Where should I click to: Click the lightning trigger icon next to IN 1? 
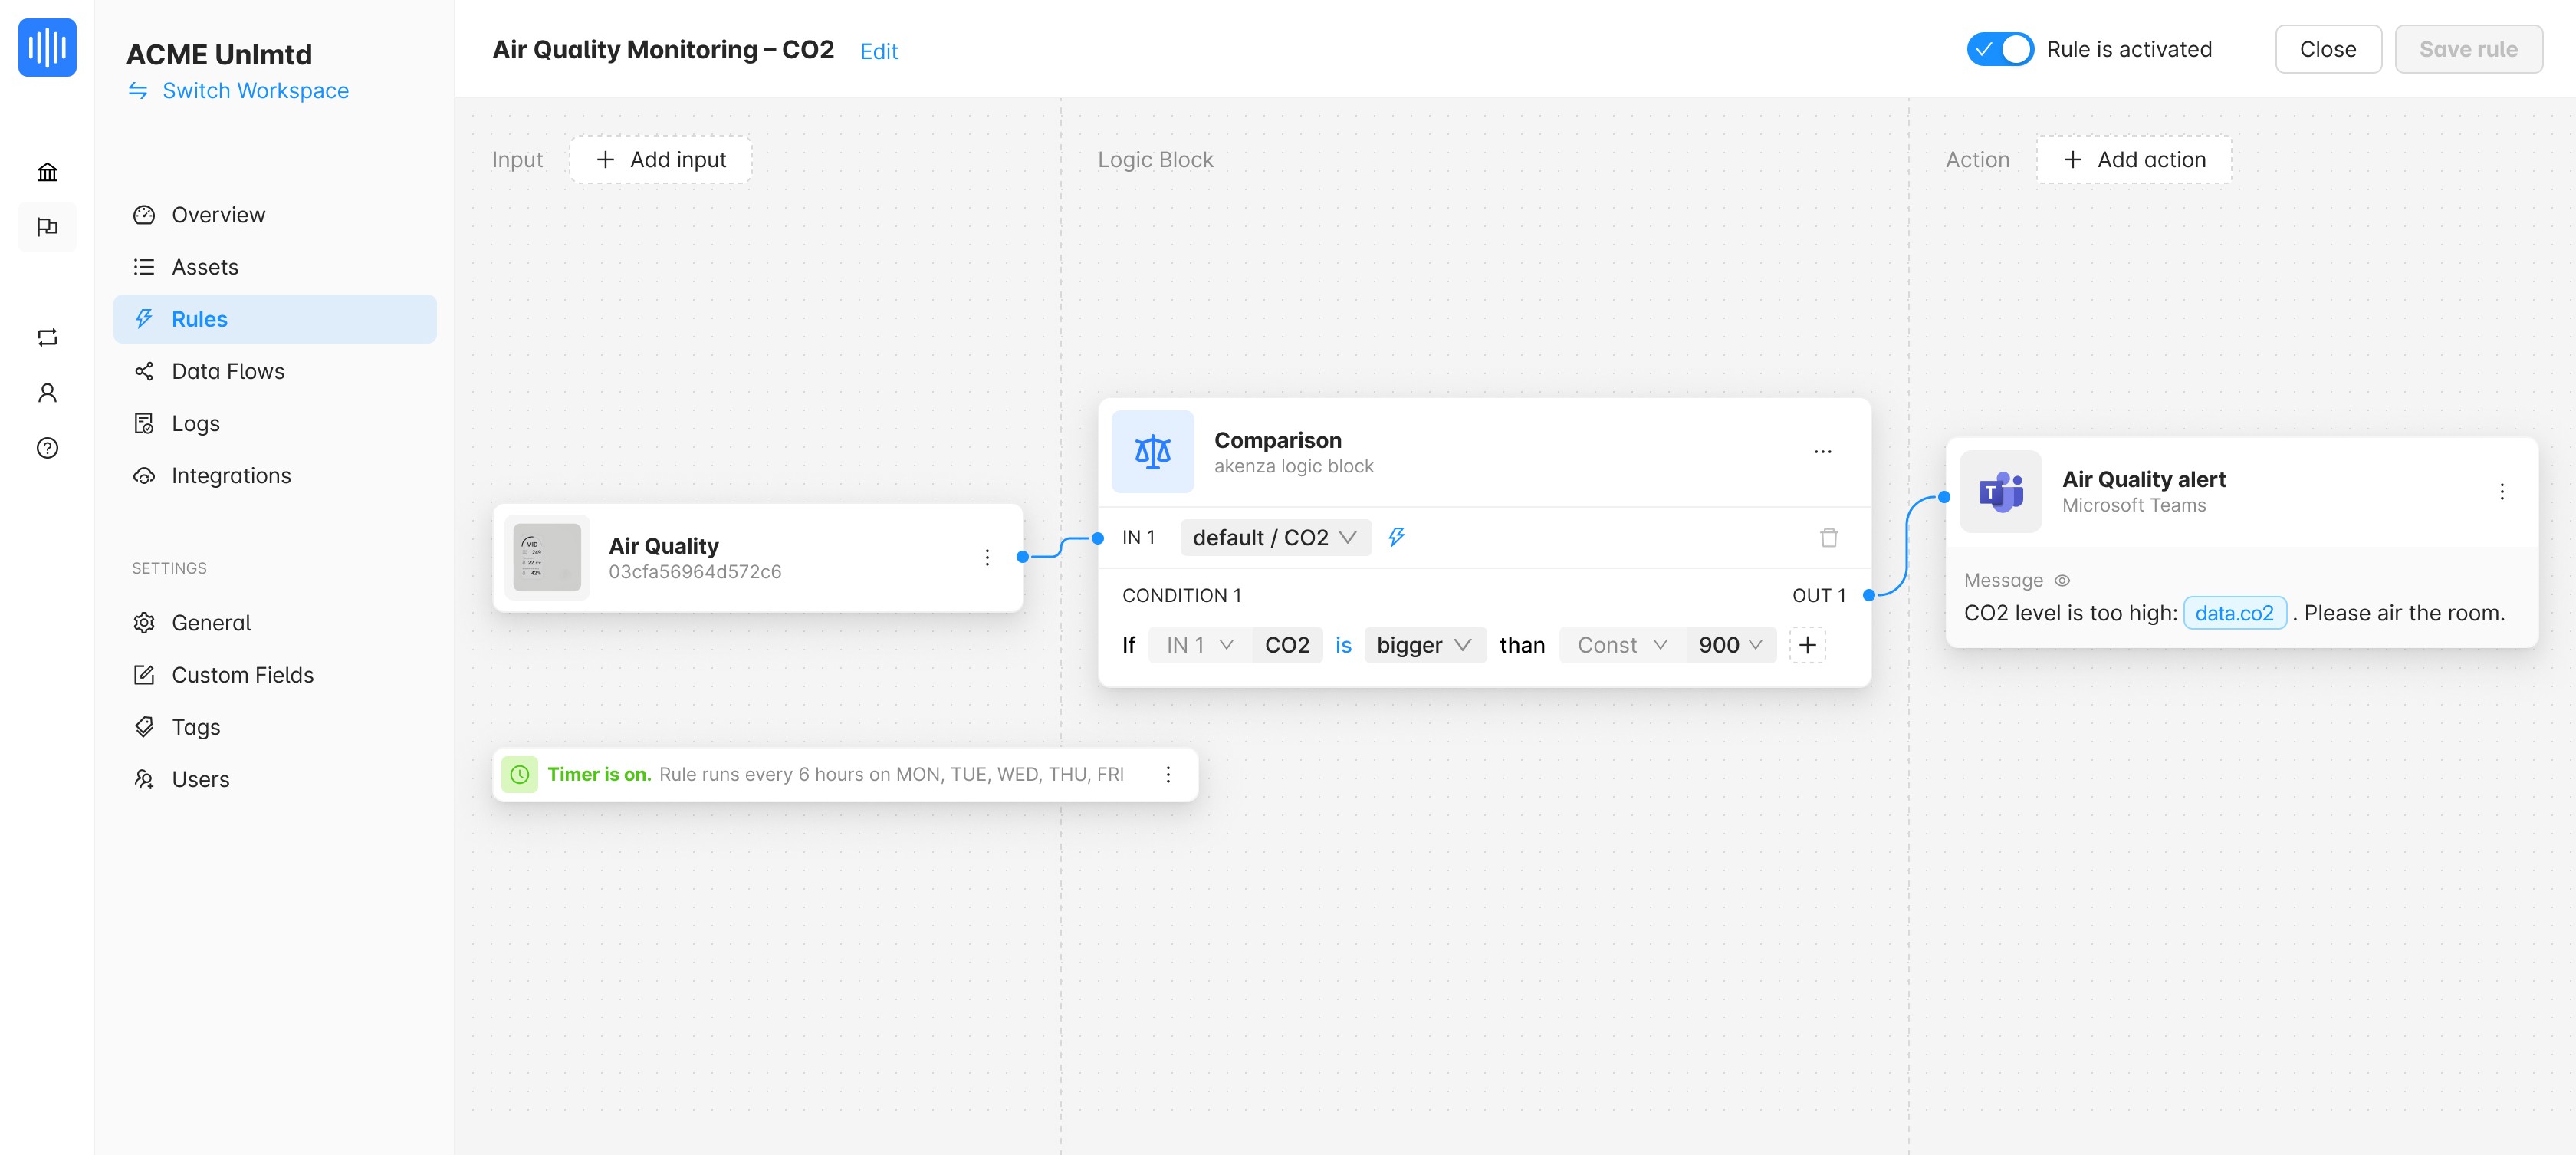coord(1396,537)
